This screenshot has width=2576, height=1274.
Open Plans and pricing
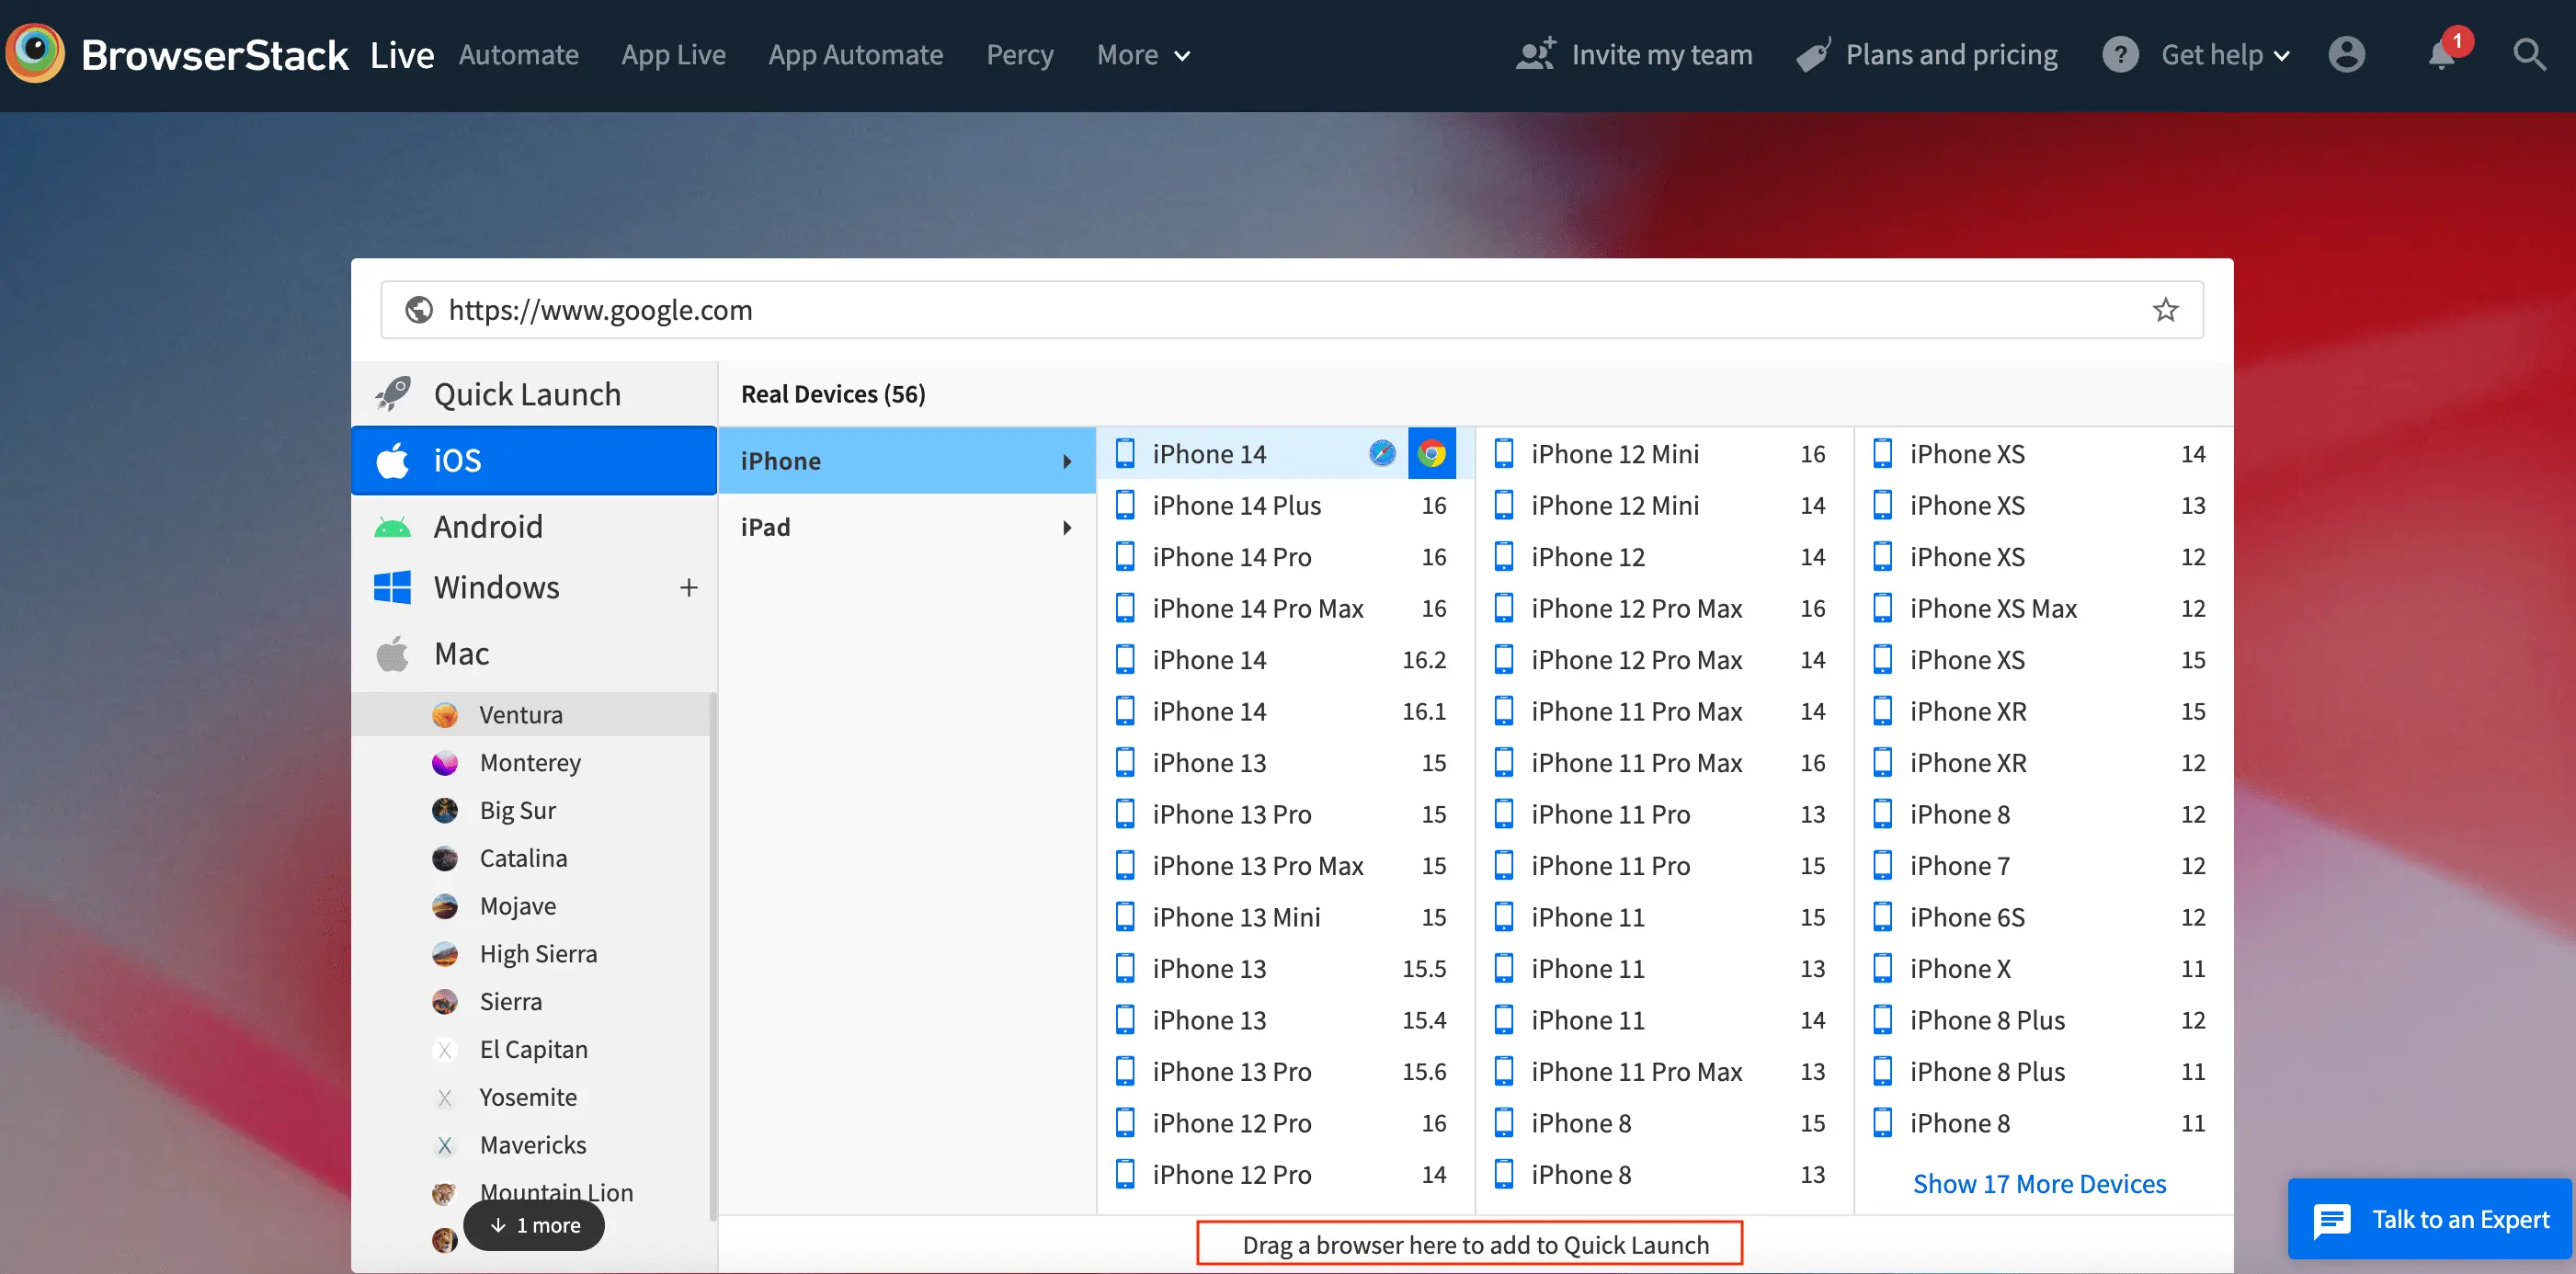coord(1951,54)
